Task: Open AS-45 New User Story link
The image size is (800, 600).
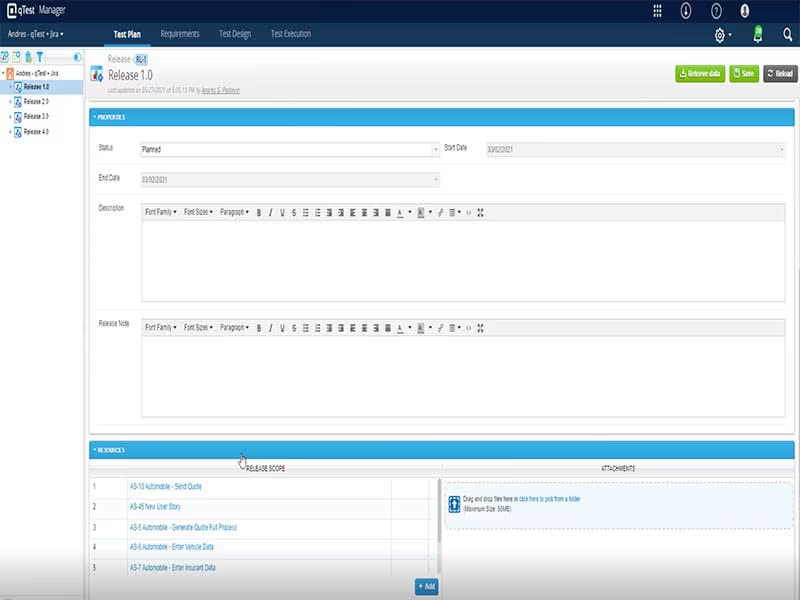Action: tap(155, 507)
